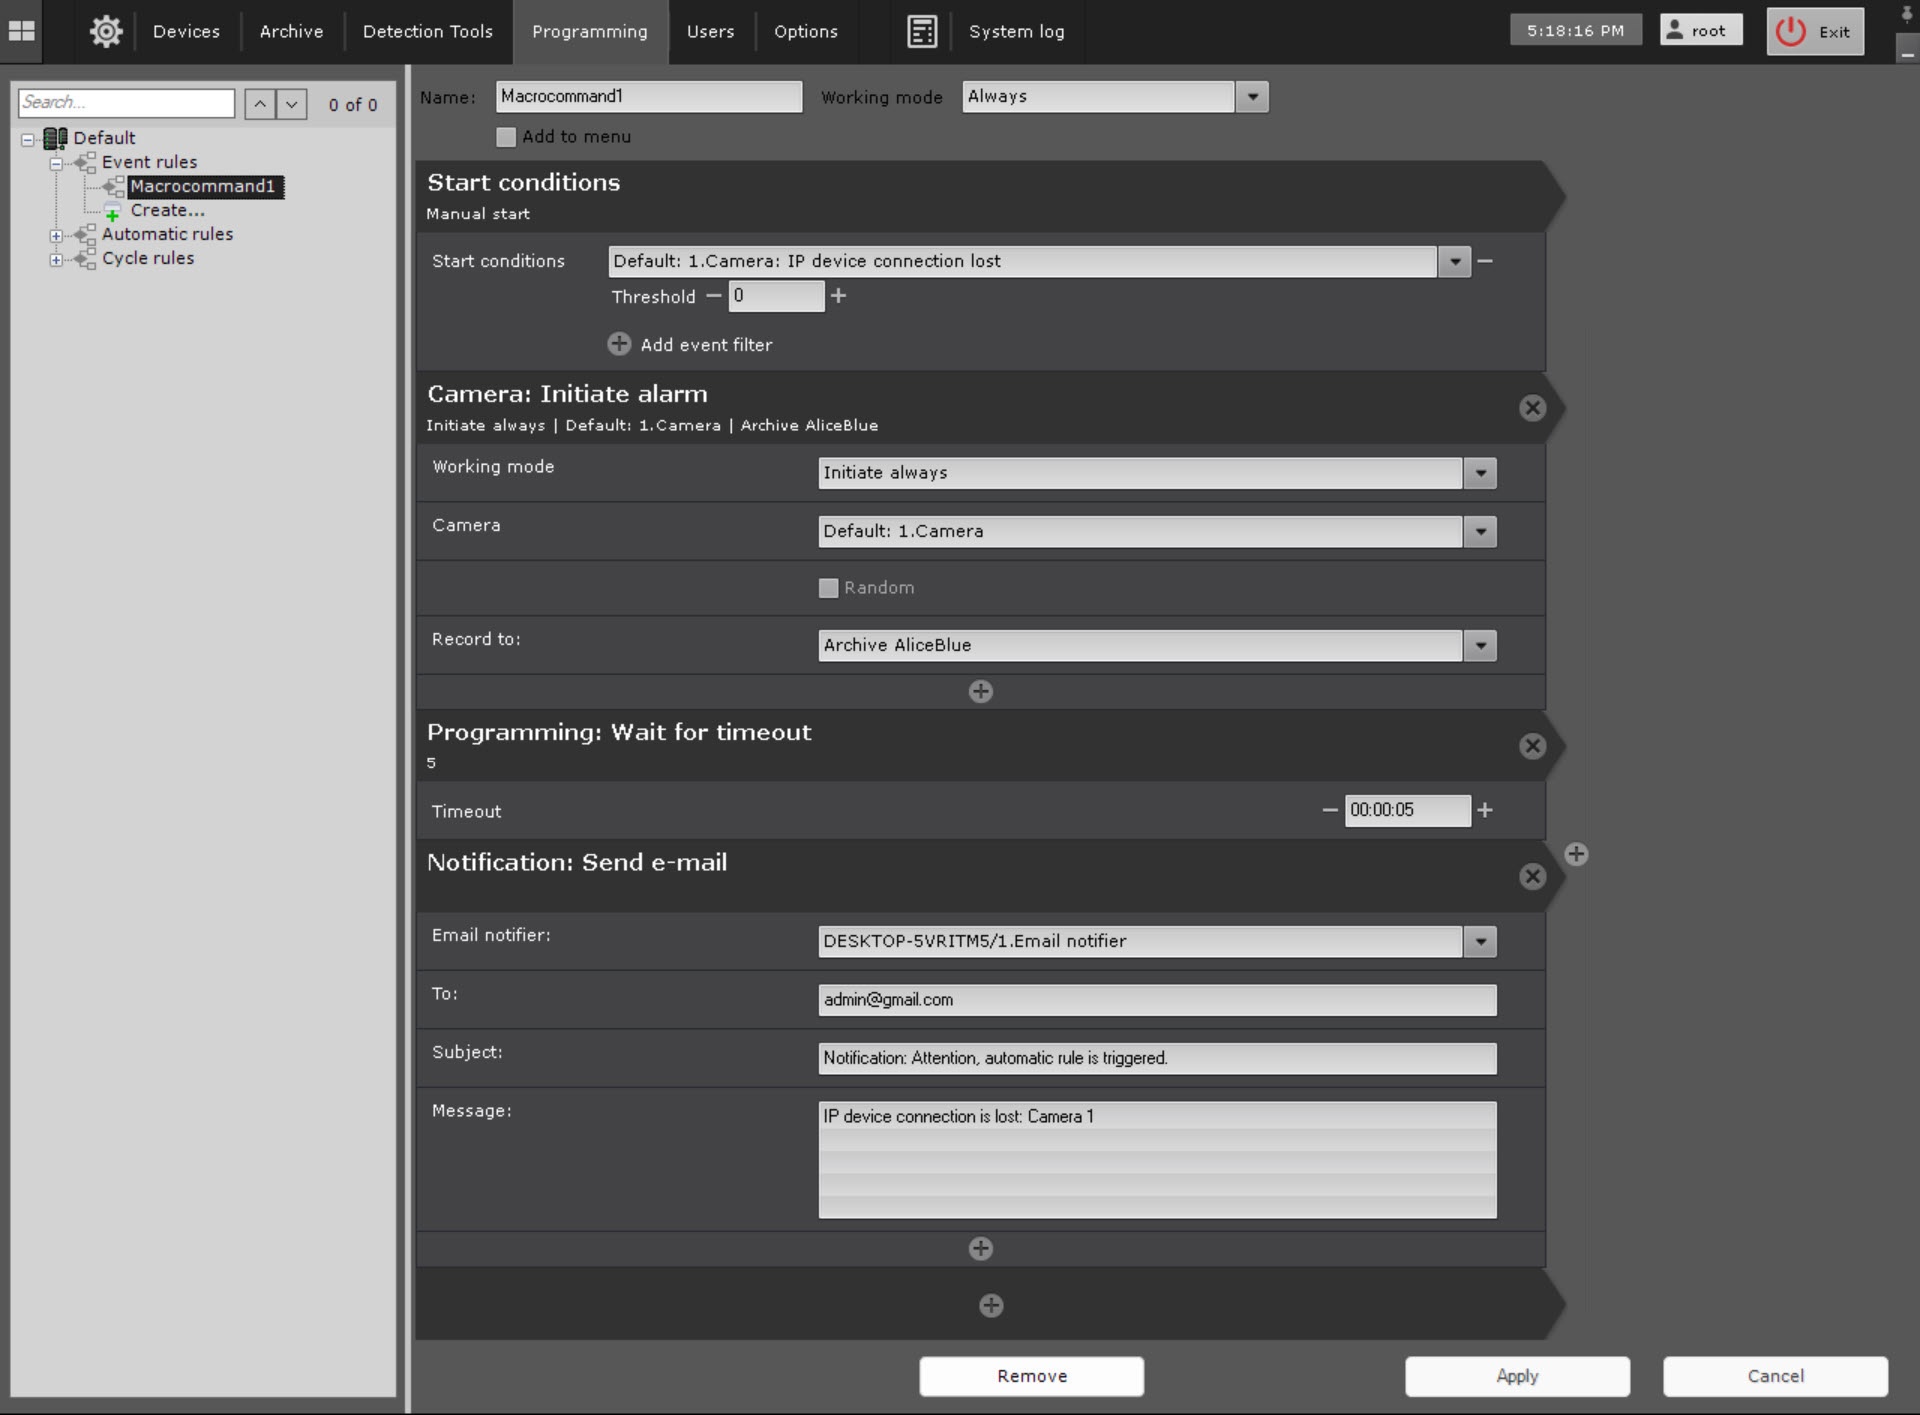The height and width of the screenshot is (1415, 1920).
Task: Click the layouts grid icon in top-left corner
Action: (x=21, y=31)
